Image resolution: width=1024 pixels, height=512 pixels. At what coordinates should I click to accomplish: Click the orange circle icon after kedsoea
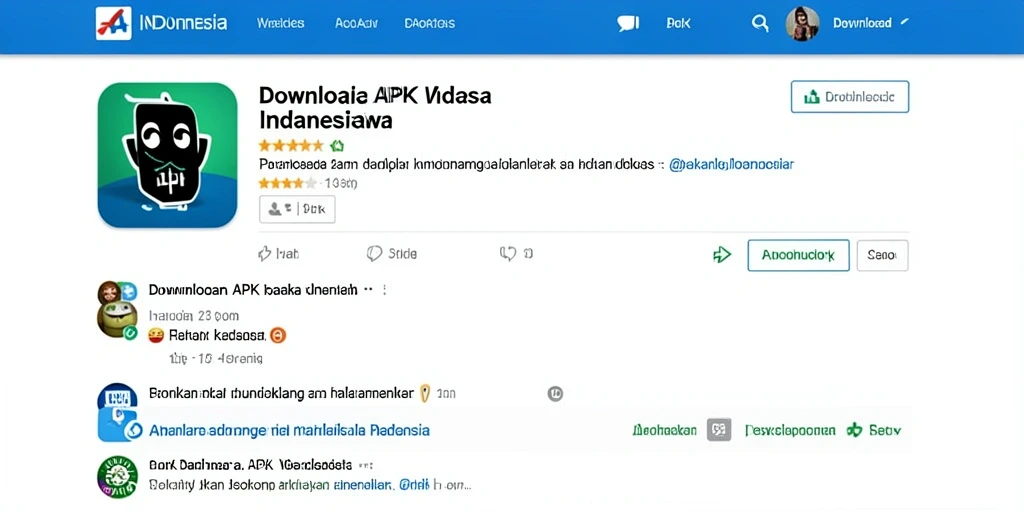pos(278,336)
